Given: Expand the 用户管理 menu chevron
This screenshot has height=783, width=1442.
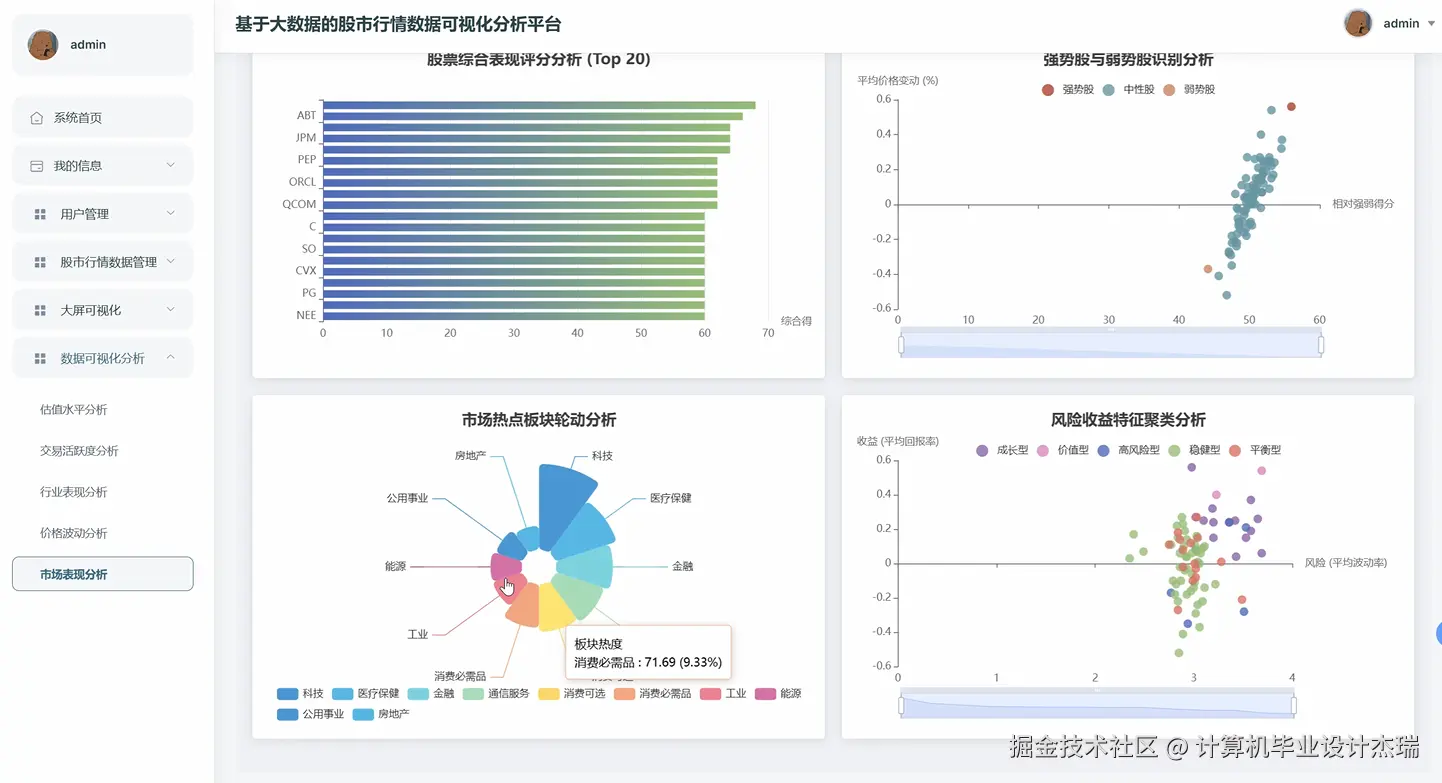Looking at the screenshot, I should coord(170,213).
